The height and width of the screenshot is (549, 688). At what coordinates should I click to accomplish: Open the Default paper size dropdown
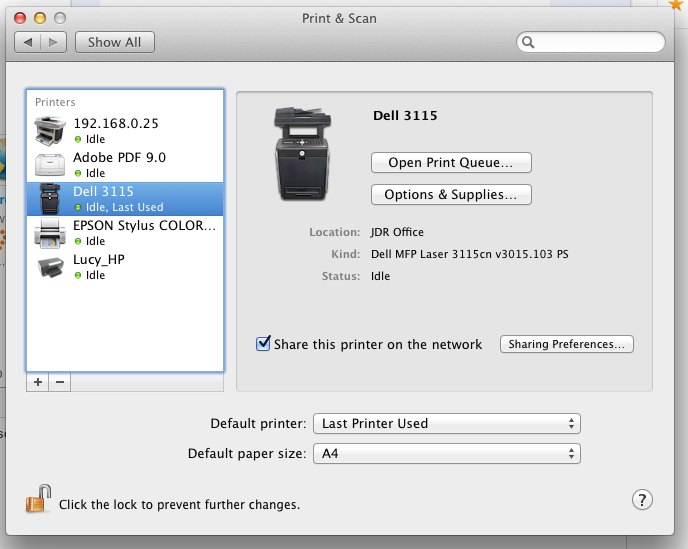click(447, 453)
